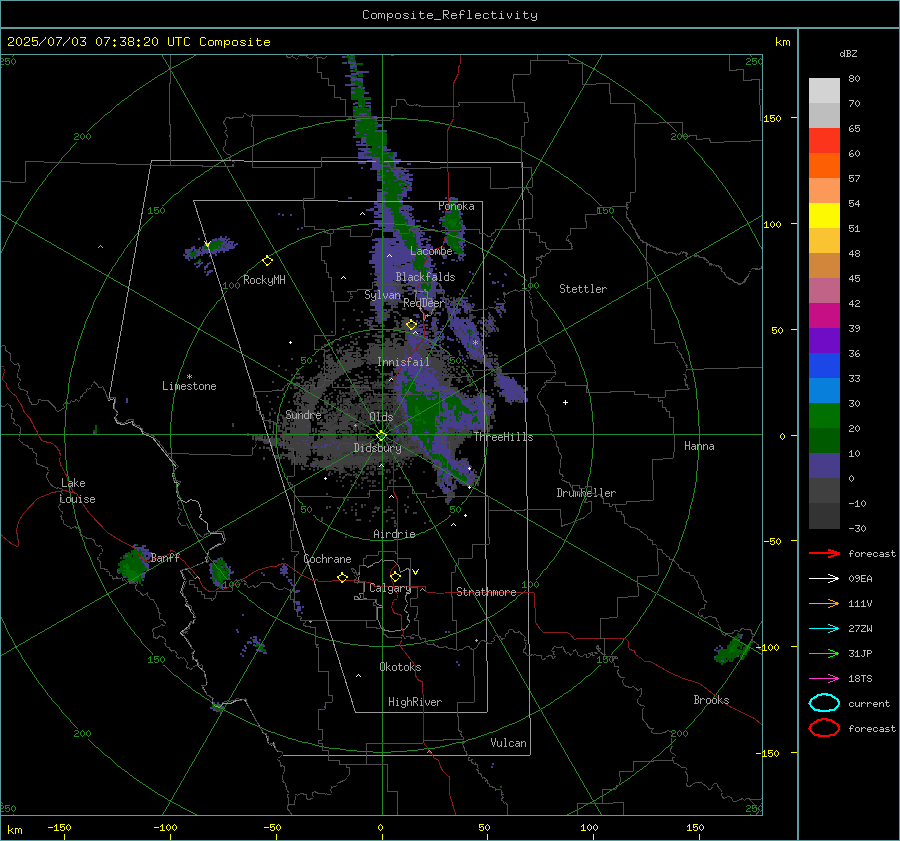The height and width of the screenshot is (841, 900).
Task: Click the magenta 18TS arrow icon
Action: 824,679
